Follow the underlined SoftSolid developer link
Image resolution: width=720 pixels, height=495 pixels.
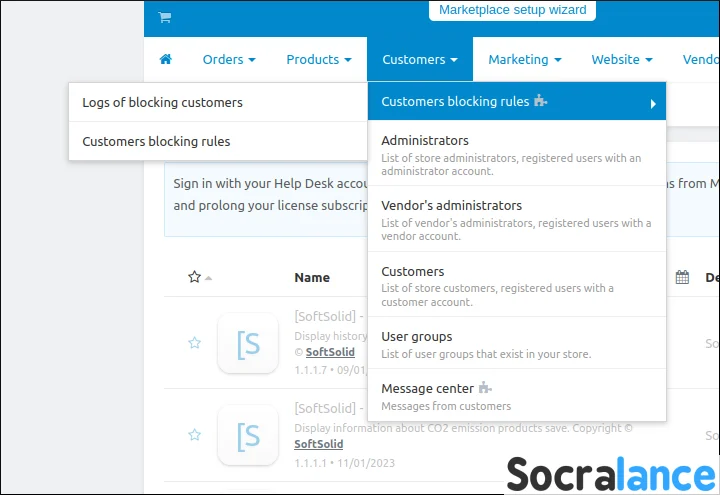pos(330,352)
